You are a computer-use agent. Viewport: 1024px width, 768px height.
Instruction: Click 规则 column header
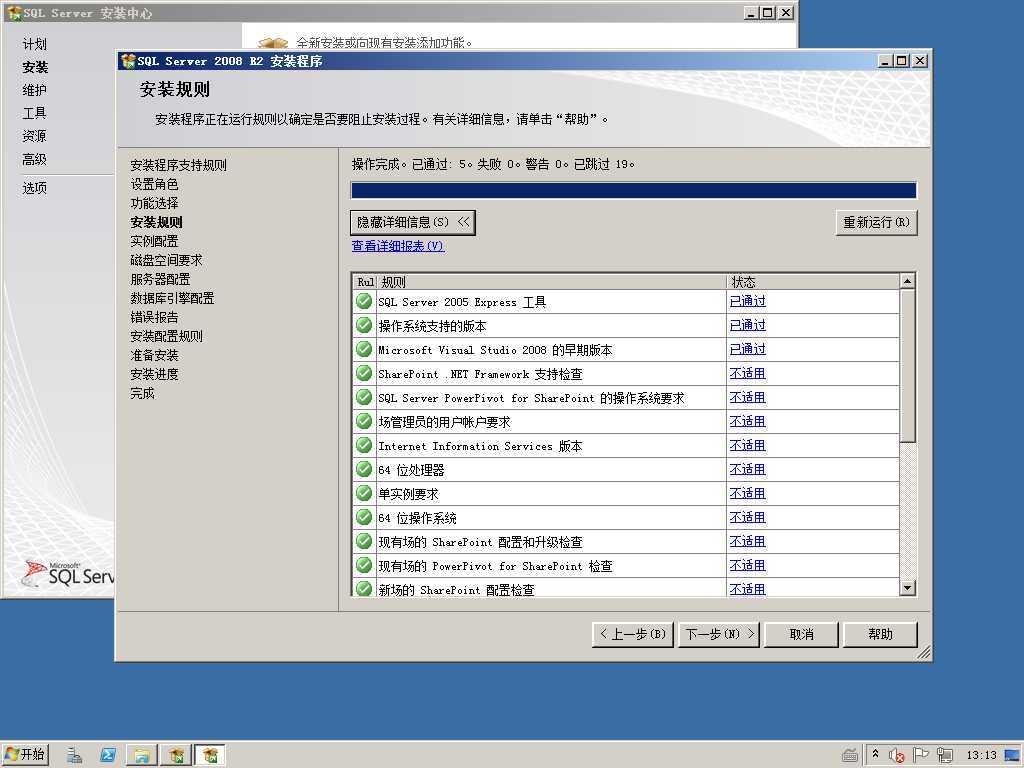[551, 281]
